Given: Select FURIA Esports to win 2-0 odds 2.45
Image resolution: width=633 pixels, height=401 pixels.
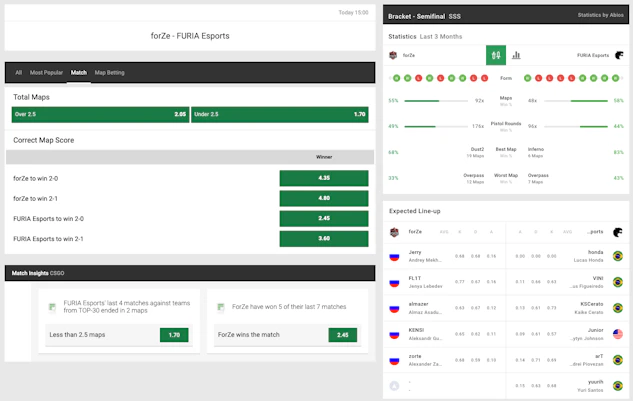Looking at the screenshot, I should coord(324,218).
